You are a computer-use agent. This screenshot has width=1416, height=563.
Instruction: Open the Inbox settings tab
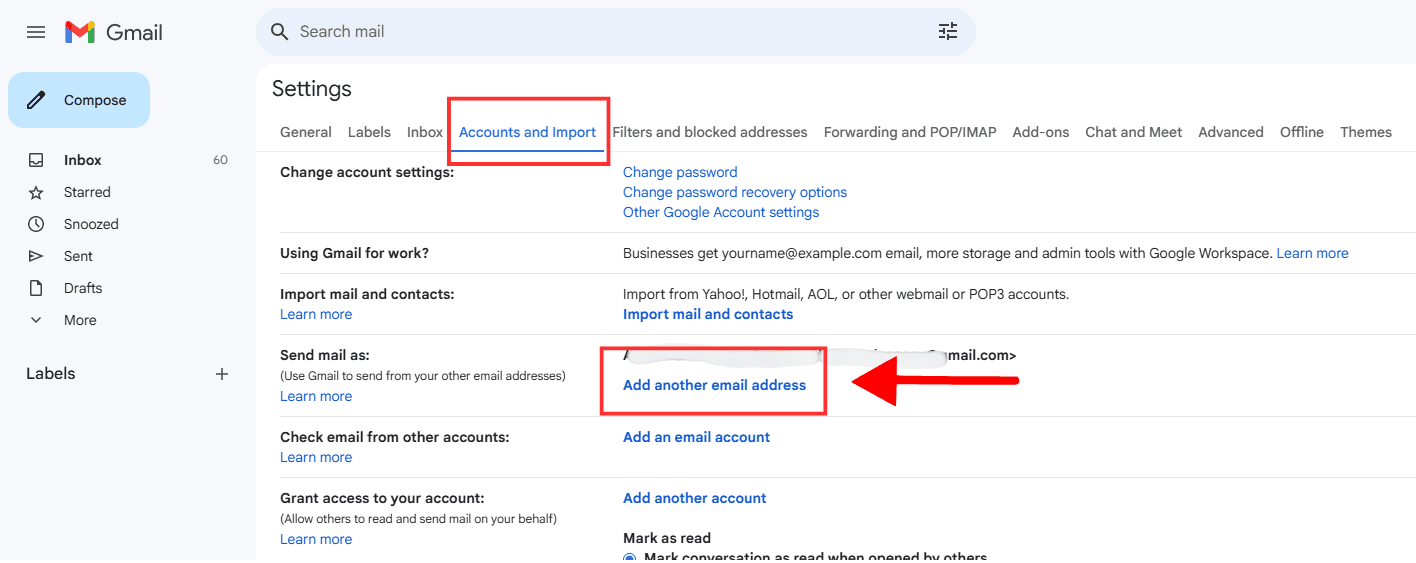click(x=425, y=132)
